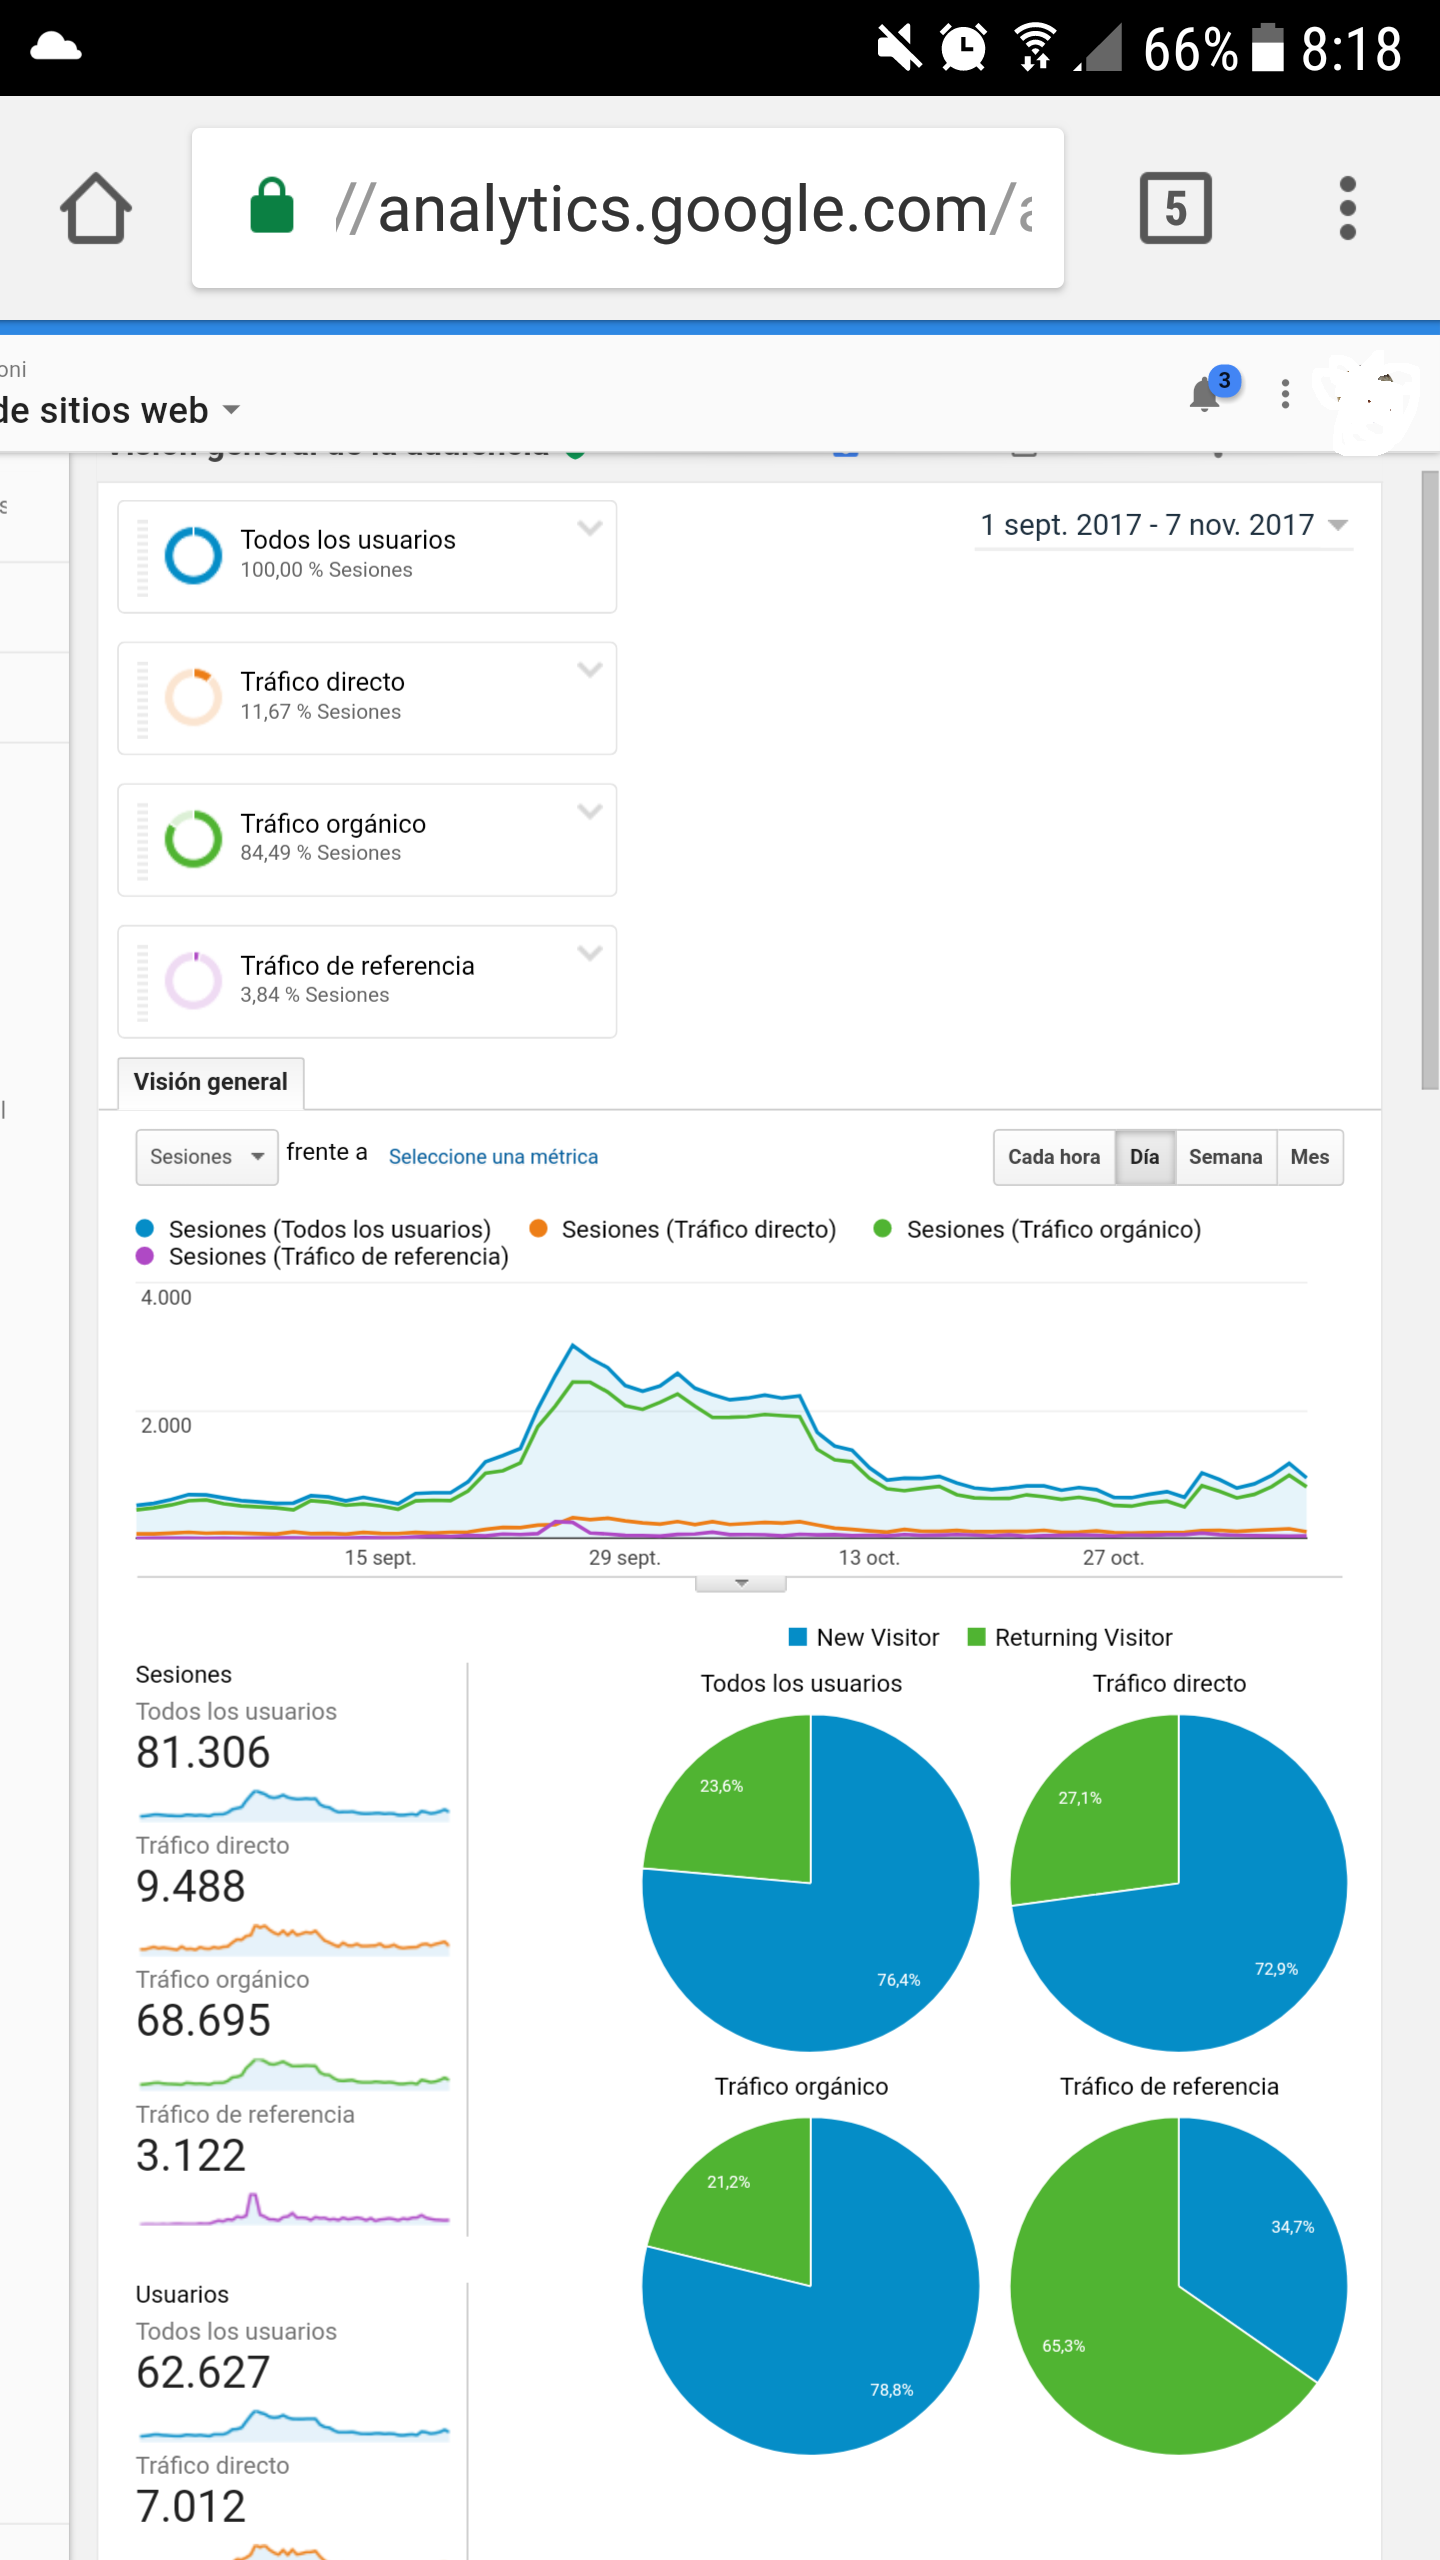
Task: Click the Todos los usuarios sessions sparkline
Action: 294,1804
